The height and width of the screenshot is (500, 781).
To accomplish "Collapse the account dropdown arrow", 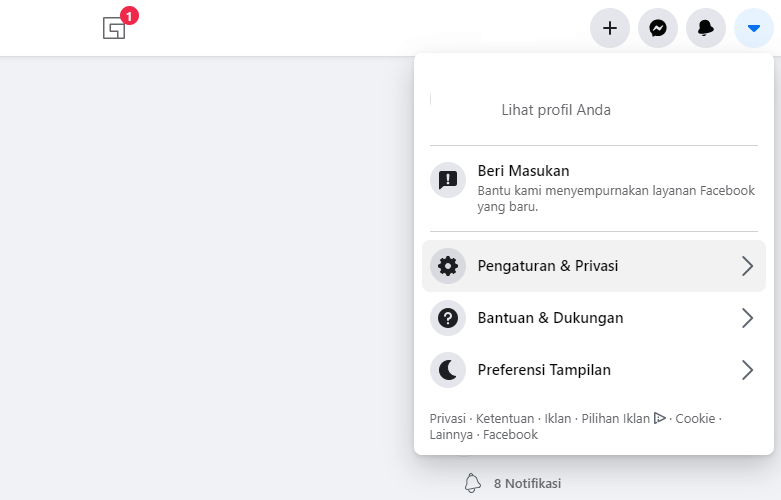I will pos(754,28).
